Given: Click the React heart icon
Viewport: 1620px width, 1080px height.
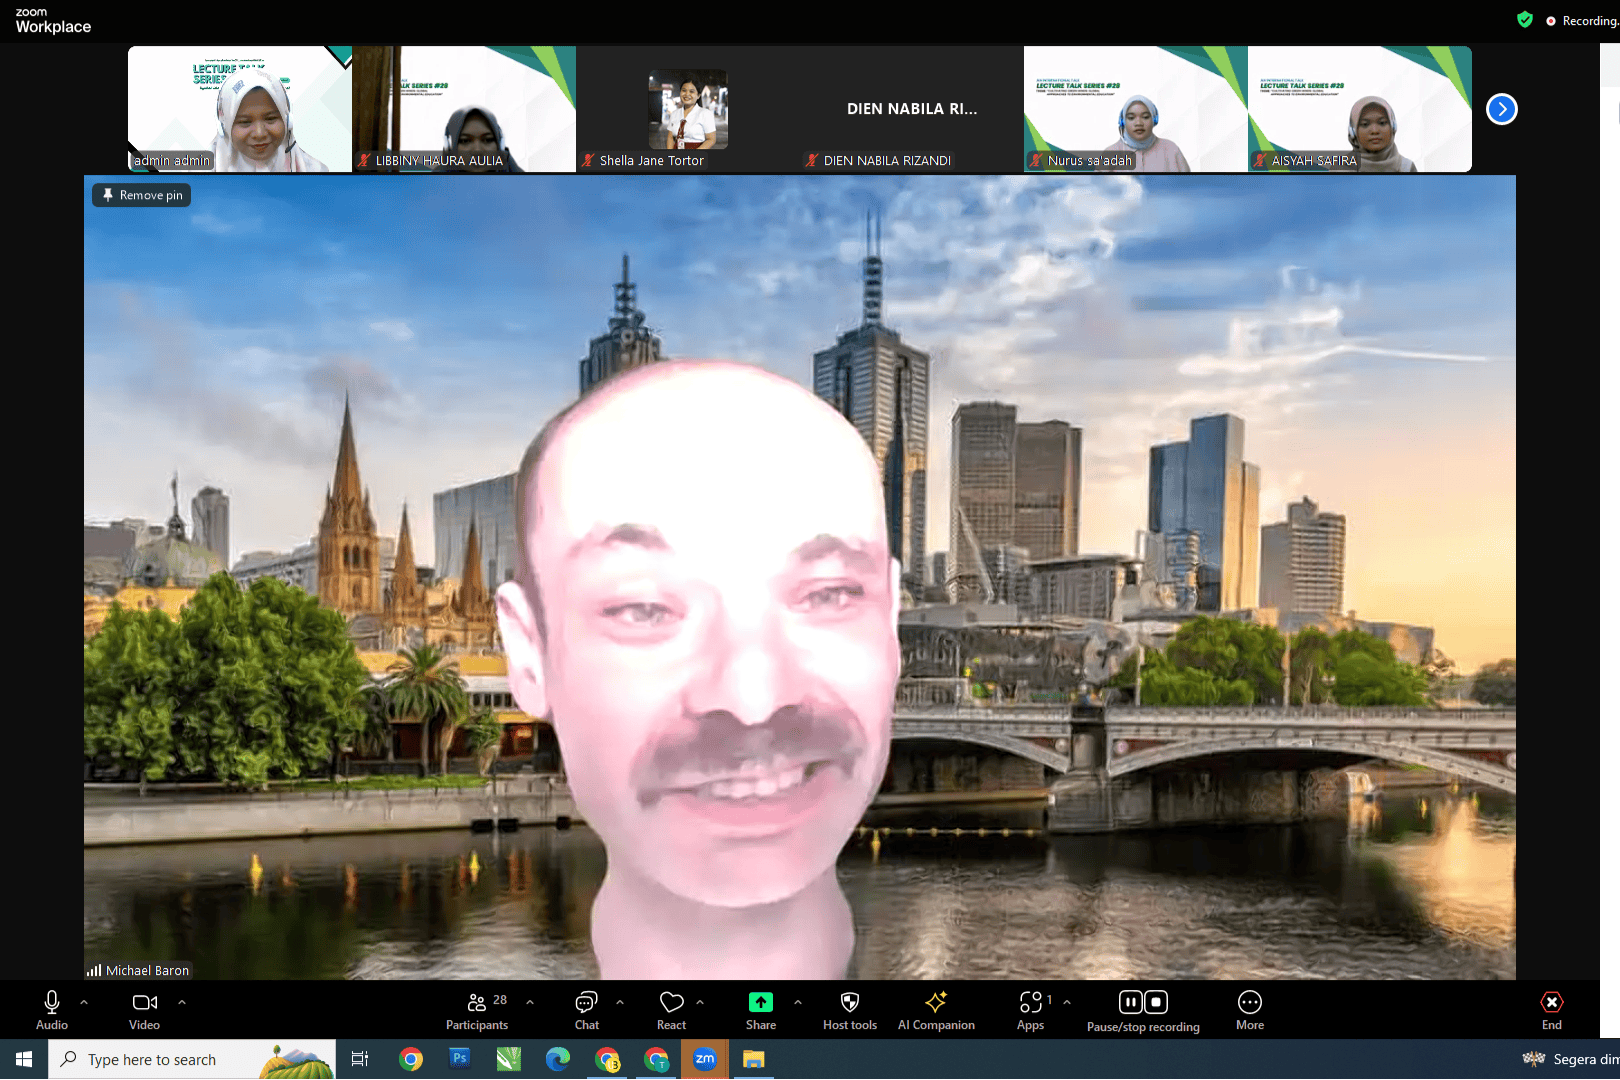Looking at the screenshot, I should [672, 1009].
